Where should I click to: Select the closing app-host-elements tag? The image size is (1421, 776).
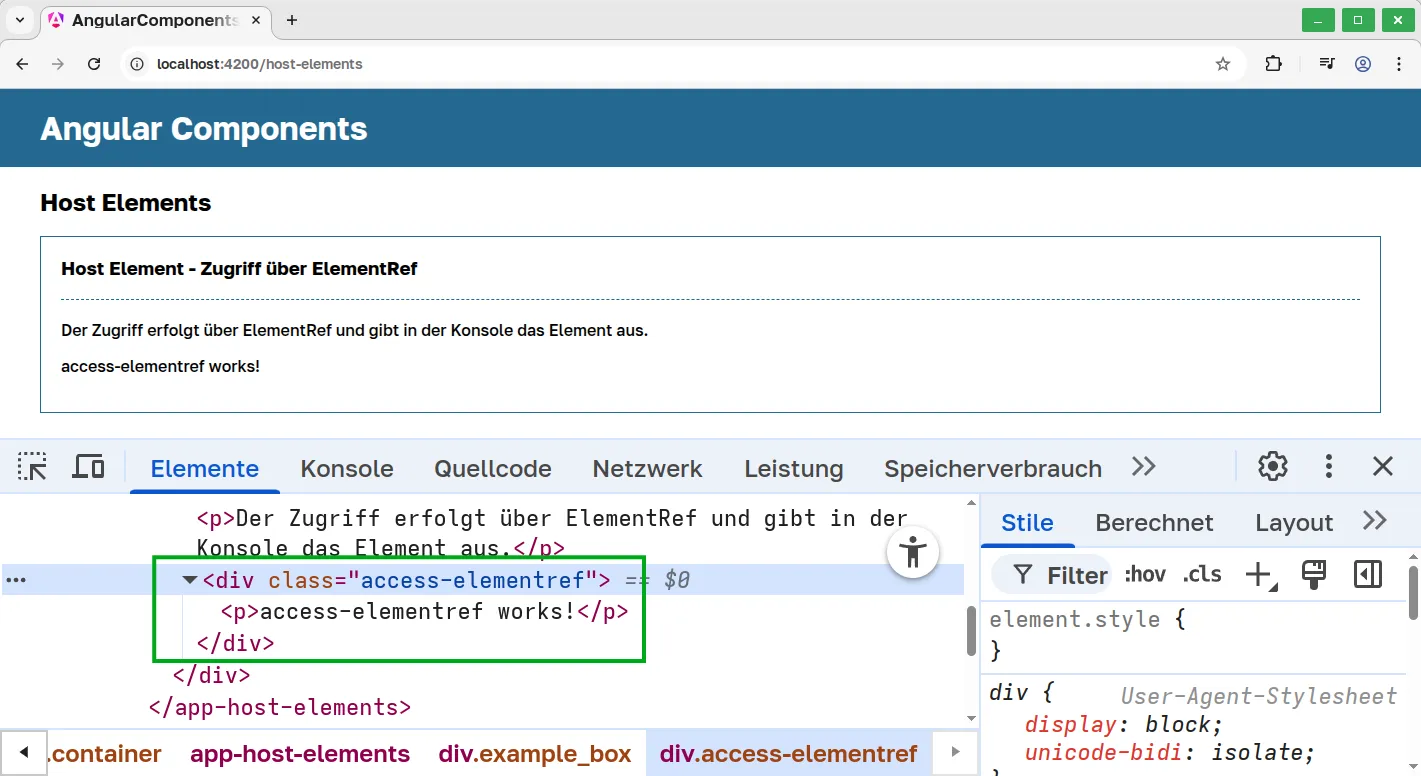280,708
